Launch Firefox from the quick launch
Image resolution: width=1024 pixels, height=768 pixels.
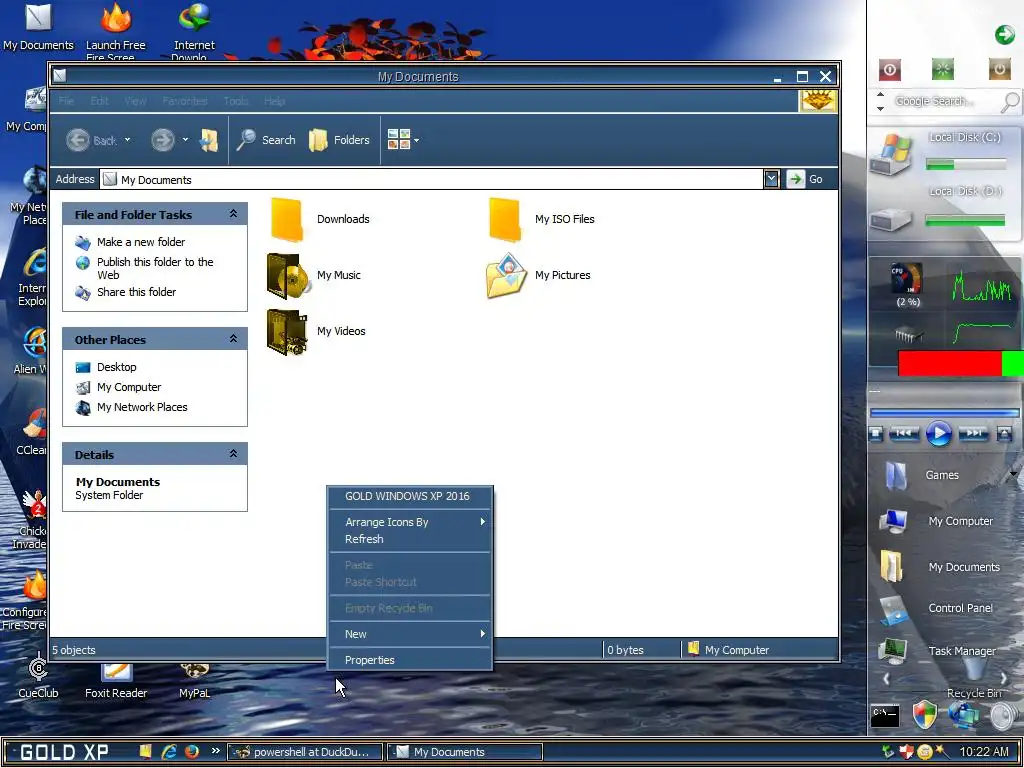[x=191, y=752]
